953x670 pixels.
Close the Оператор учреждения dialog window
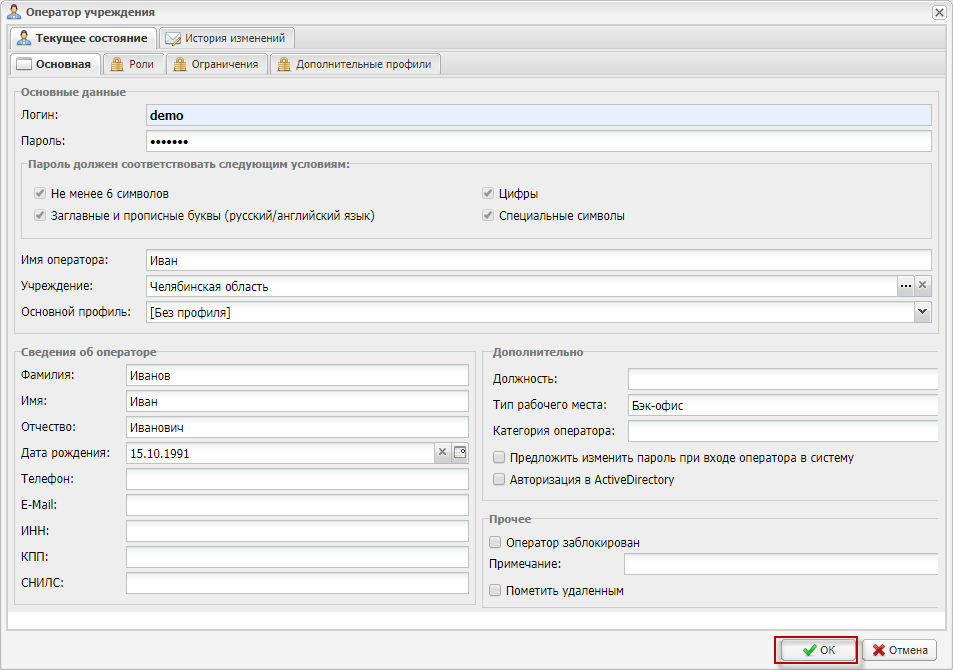pos(938,12)
